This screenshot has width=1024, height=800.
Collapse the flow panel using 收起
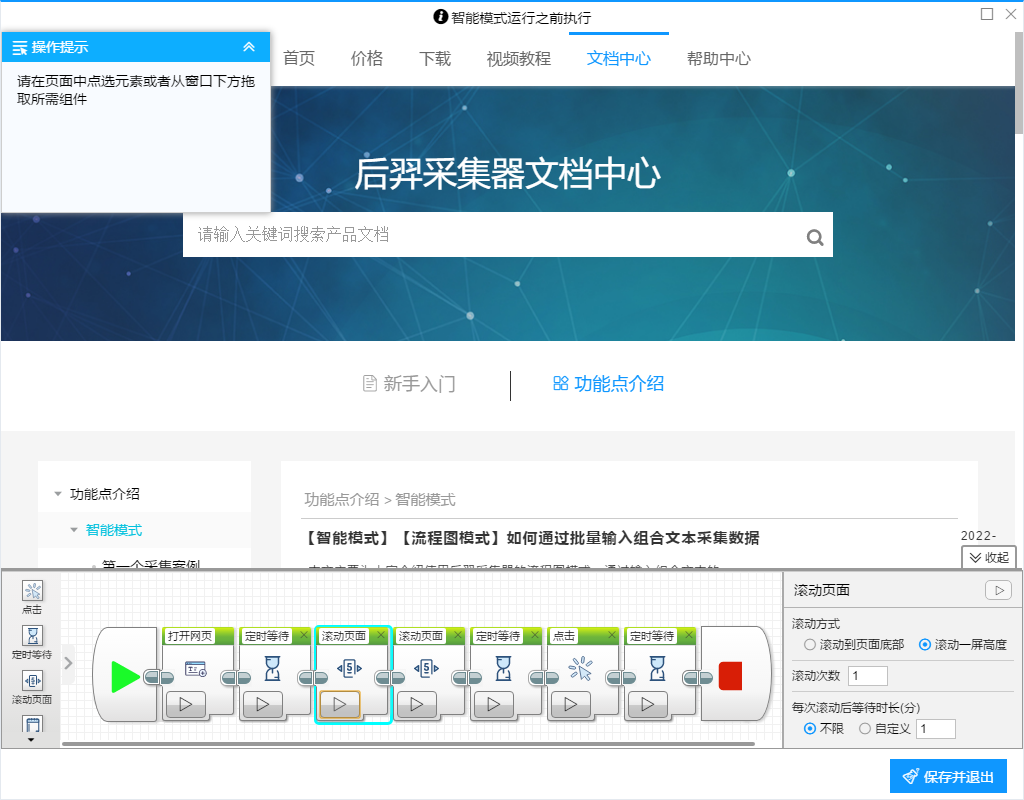[x=989, y=558]
